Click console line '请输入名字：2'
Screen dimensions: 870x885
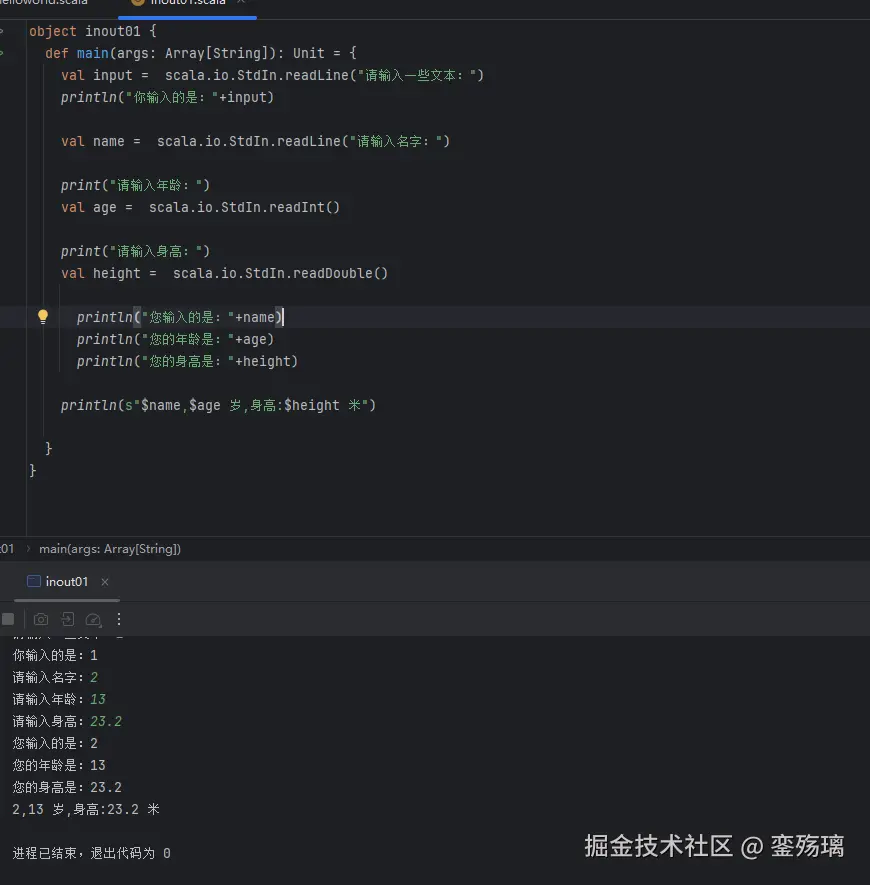[55, 677]
